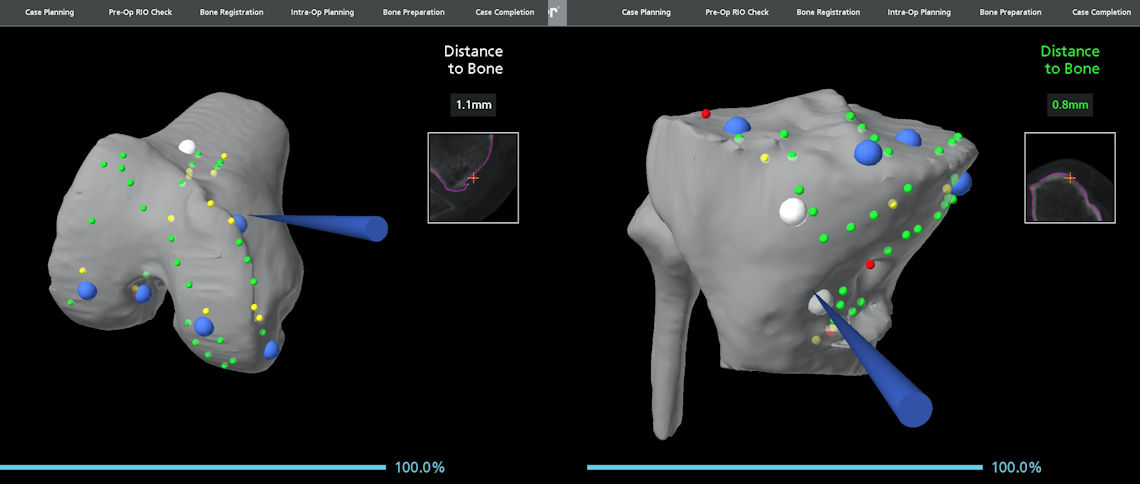Open Case Planning tab in the femur view

click(49, 13)
